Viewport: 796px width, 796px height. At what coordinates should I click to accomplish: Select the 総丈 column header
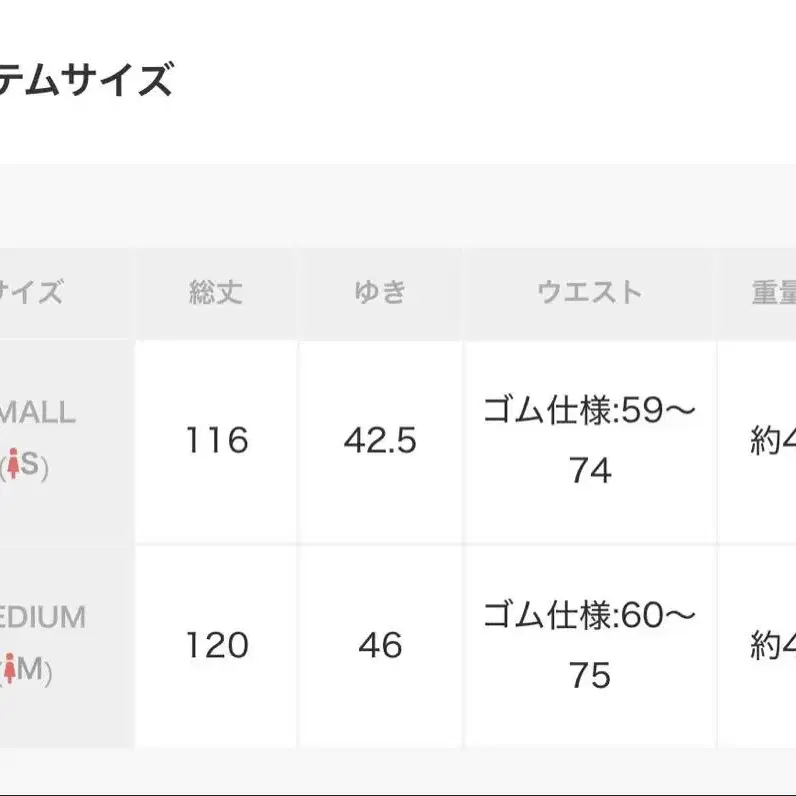(216, 293)
